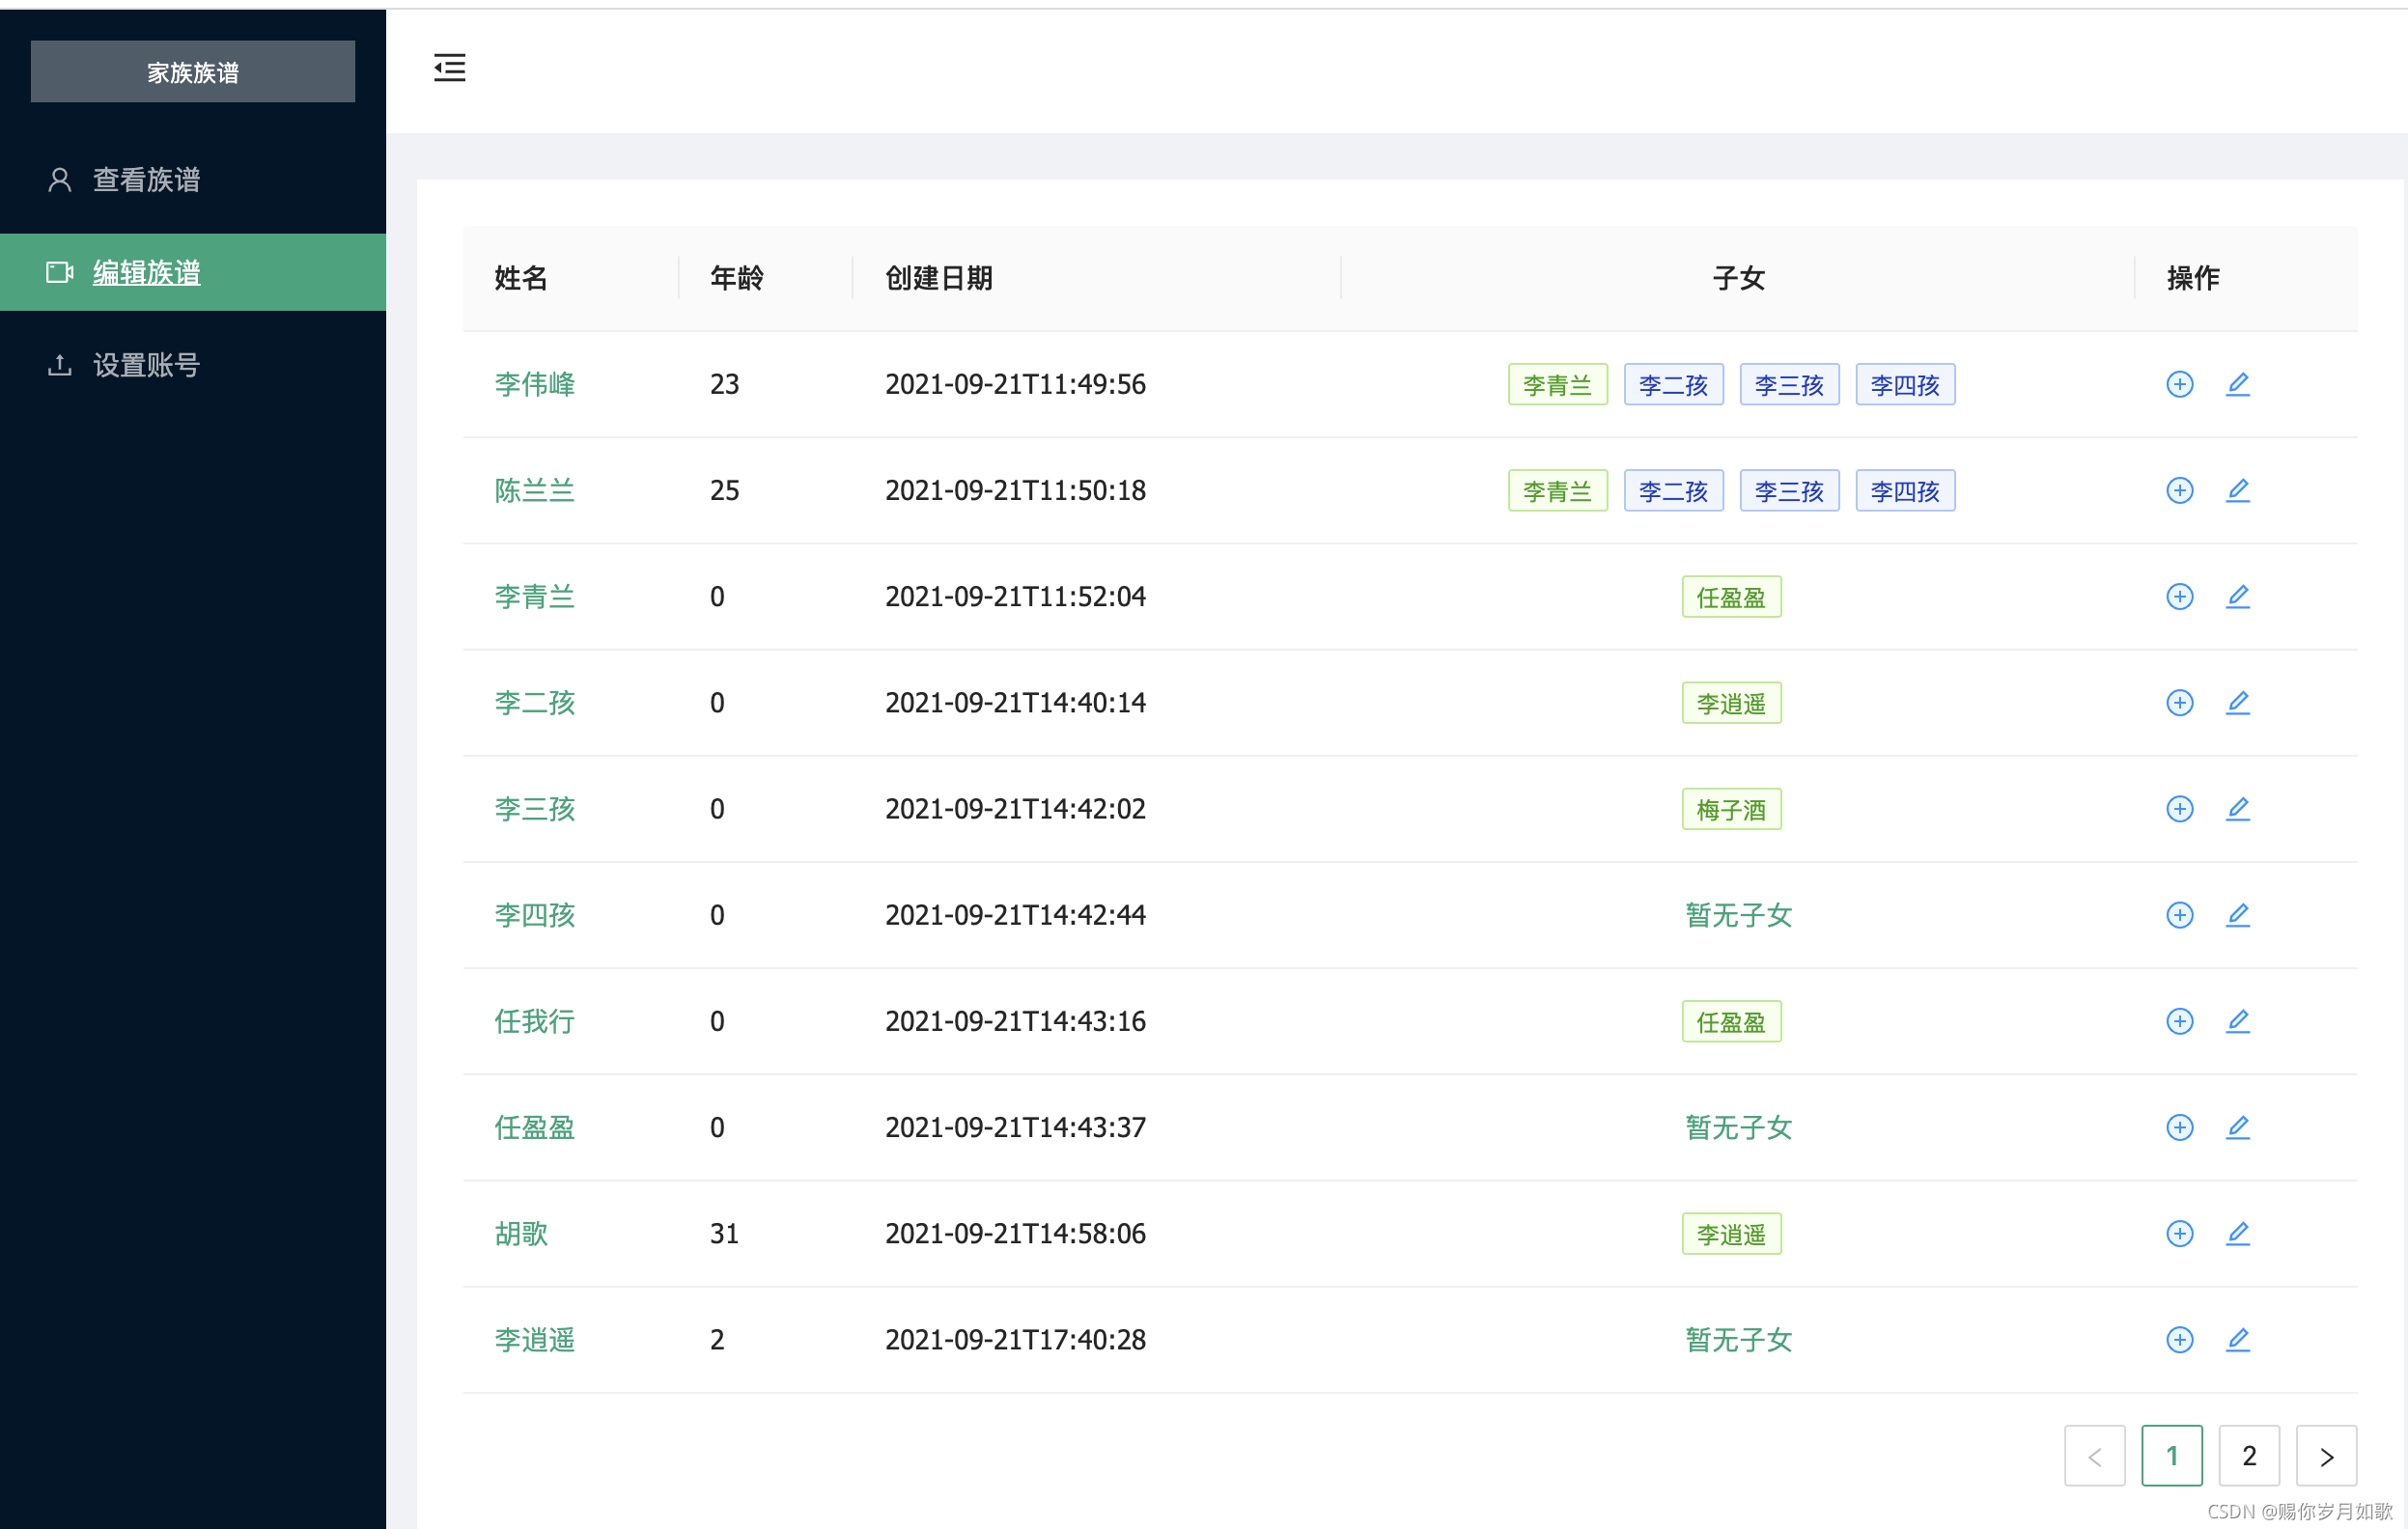Click the add icon in 任盈盈 row
Screen dimensions: 2408x1529
(2179, 1127)
